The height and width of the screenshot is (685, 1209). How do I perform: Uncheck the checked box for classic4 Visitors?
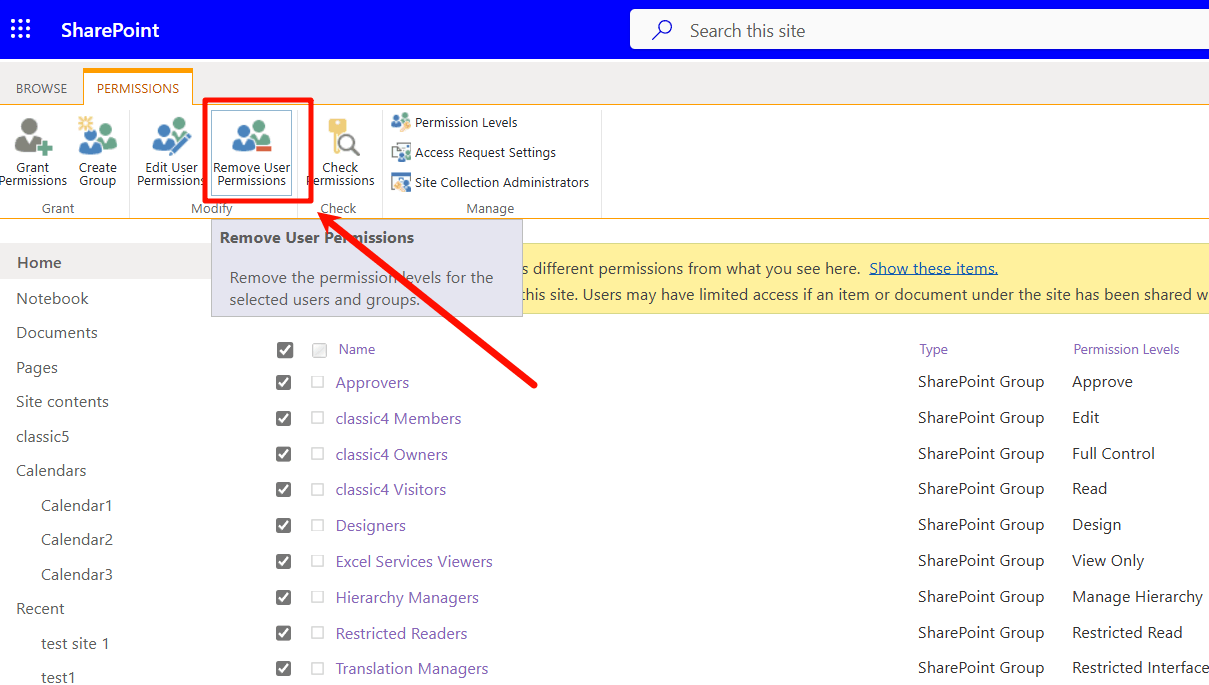284,489
